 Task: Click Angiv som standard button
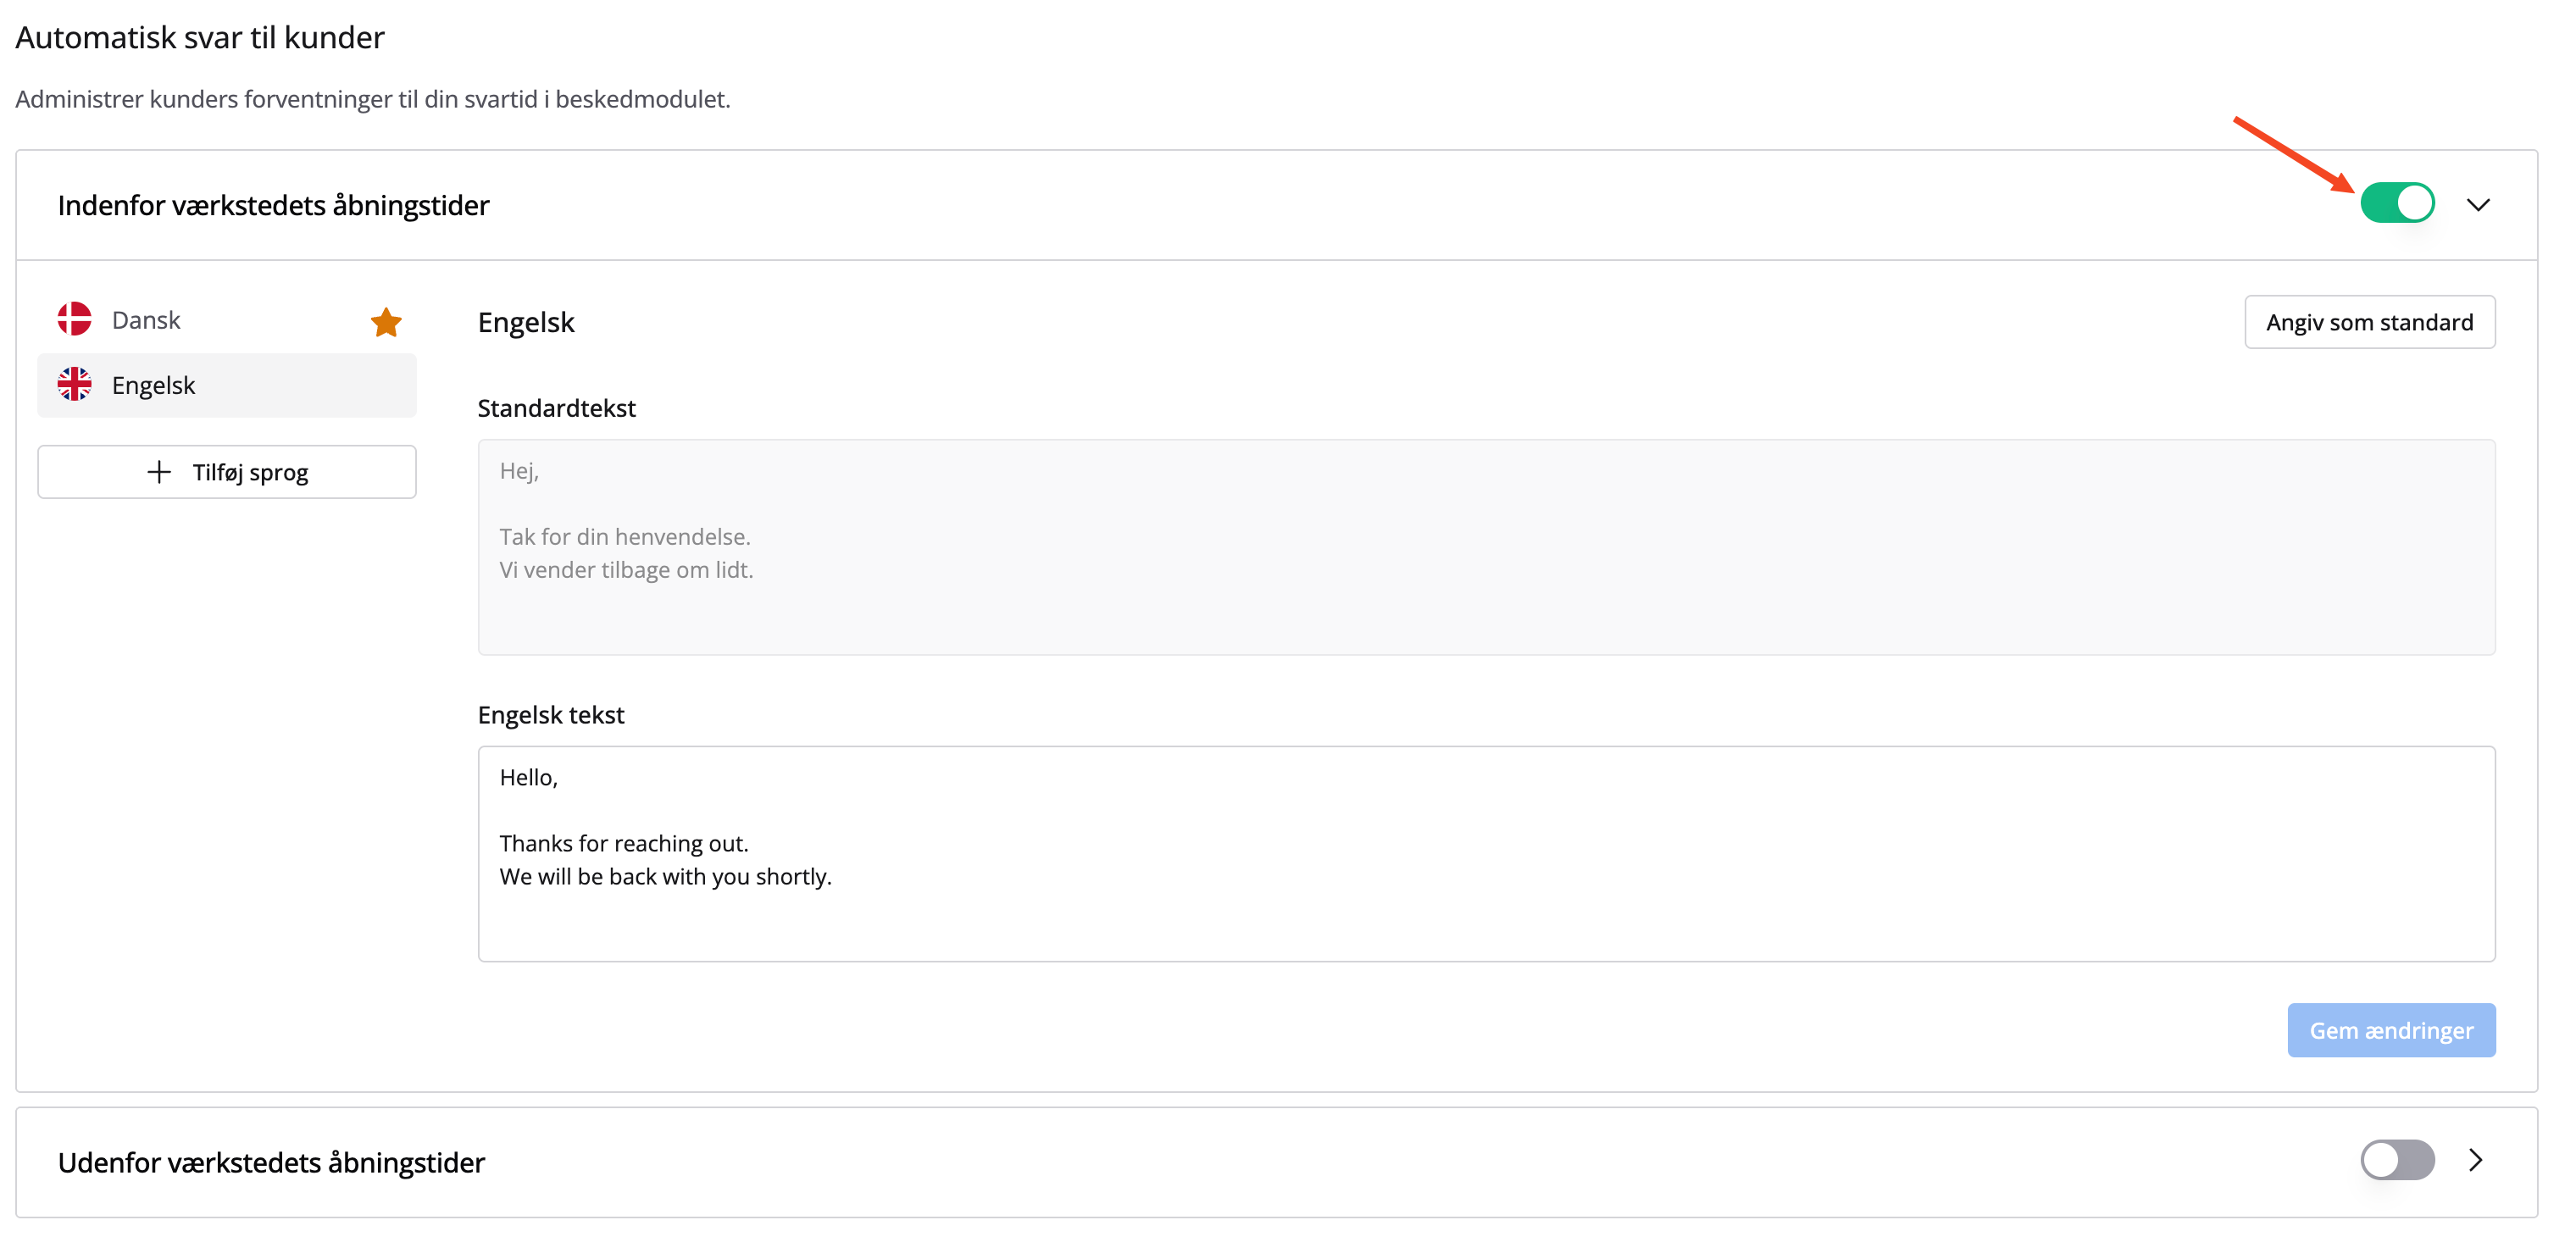pyautogui.click(x=2368, y=322)
